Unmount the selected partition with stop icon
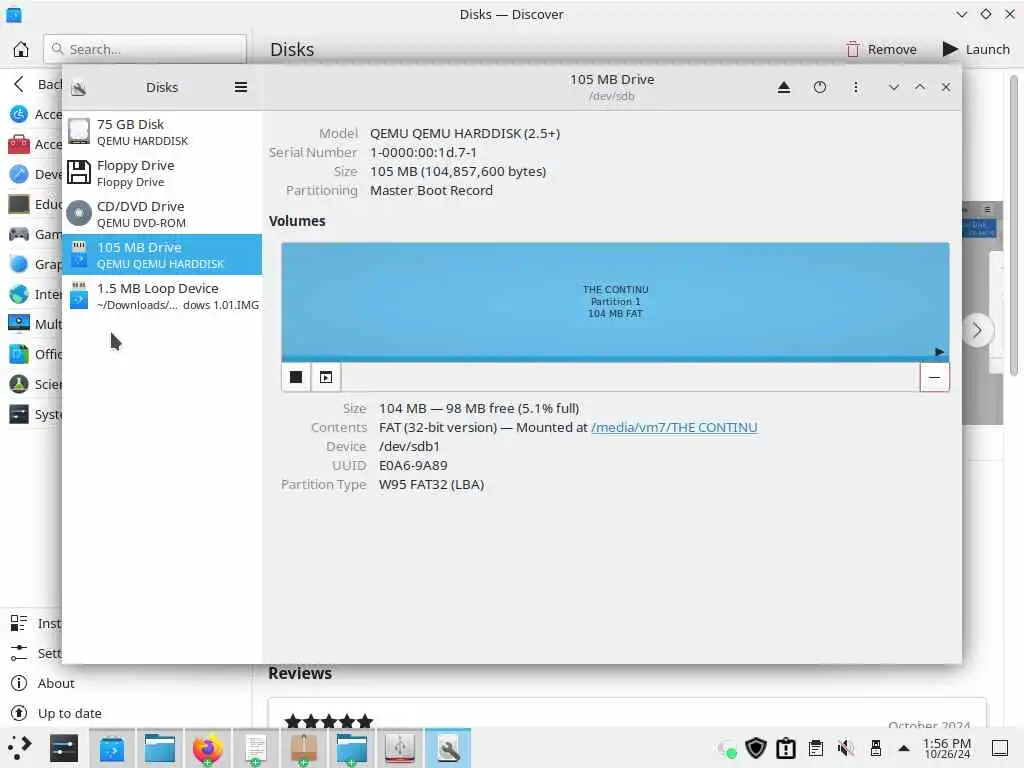Image resolution: width=1024 pixels, height=768 pixels. (296, 377)
